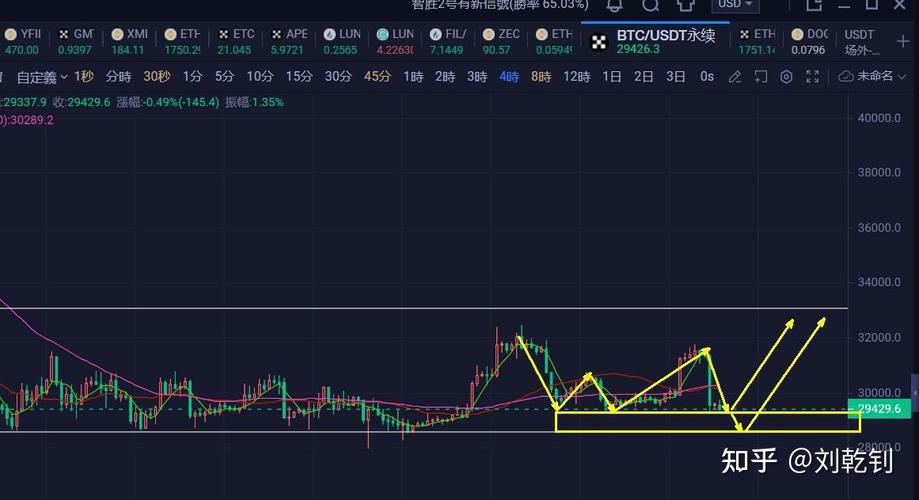Screen dimensions: 919x500
Task: Click the 29429.6 current price label
Action: 879,409
